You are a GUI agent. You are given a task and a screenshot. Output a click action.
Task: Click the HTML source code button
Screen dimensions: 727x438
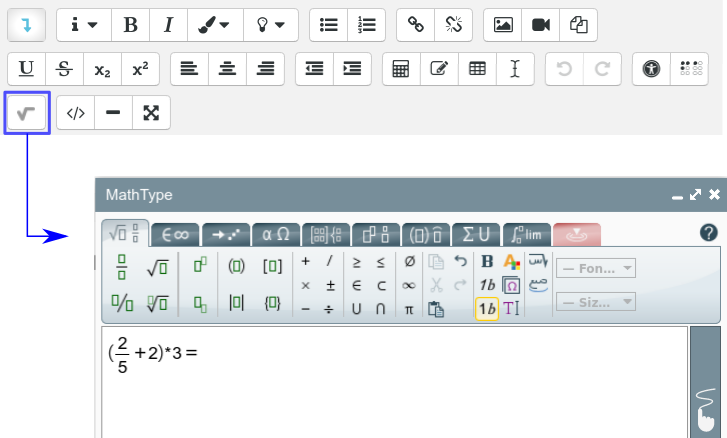75,113
